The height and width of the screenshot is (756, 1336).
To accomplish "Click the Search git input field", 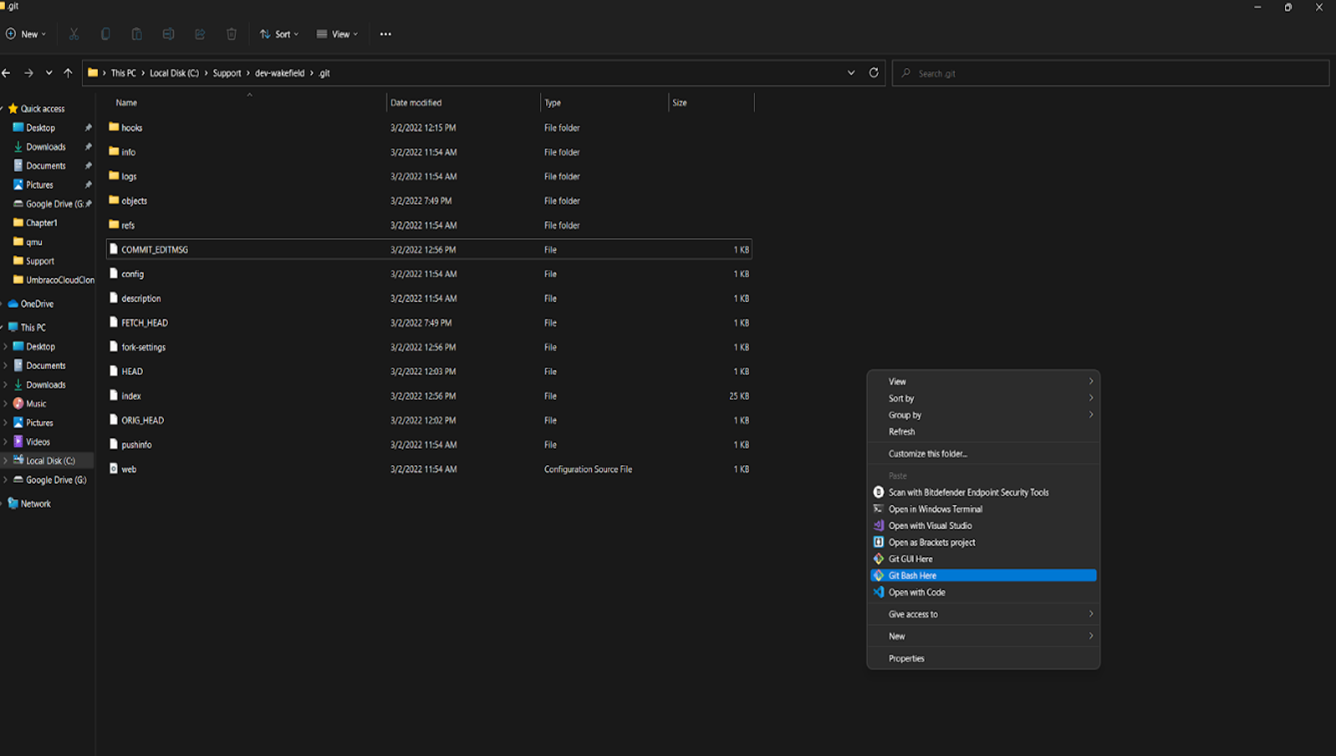I will [x=1110, y=73].
